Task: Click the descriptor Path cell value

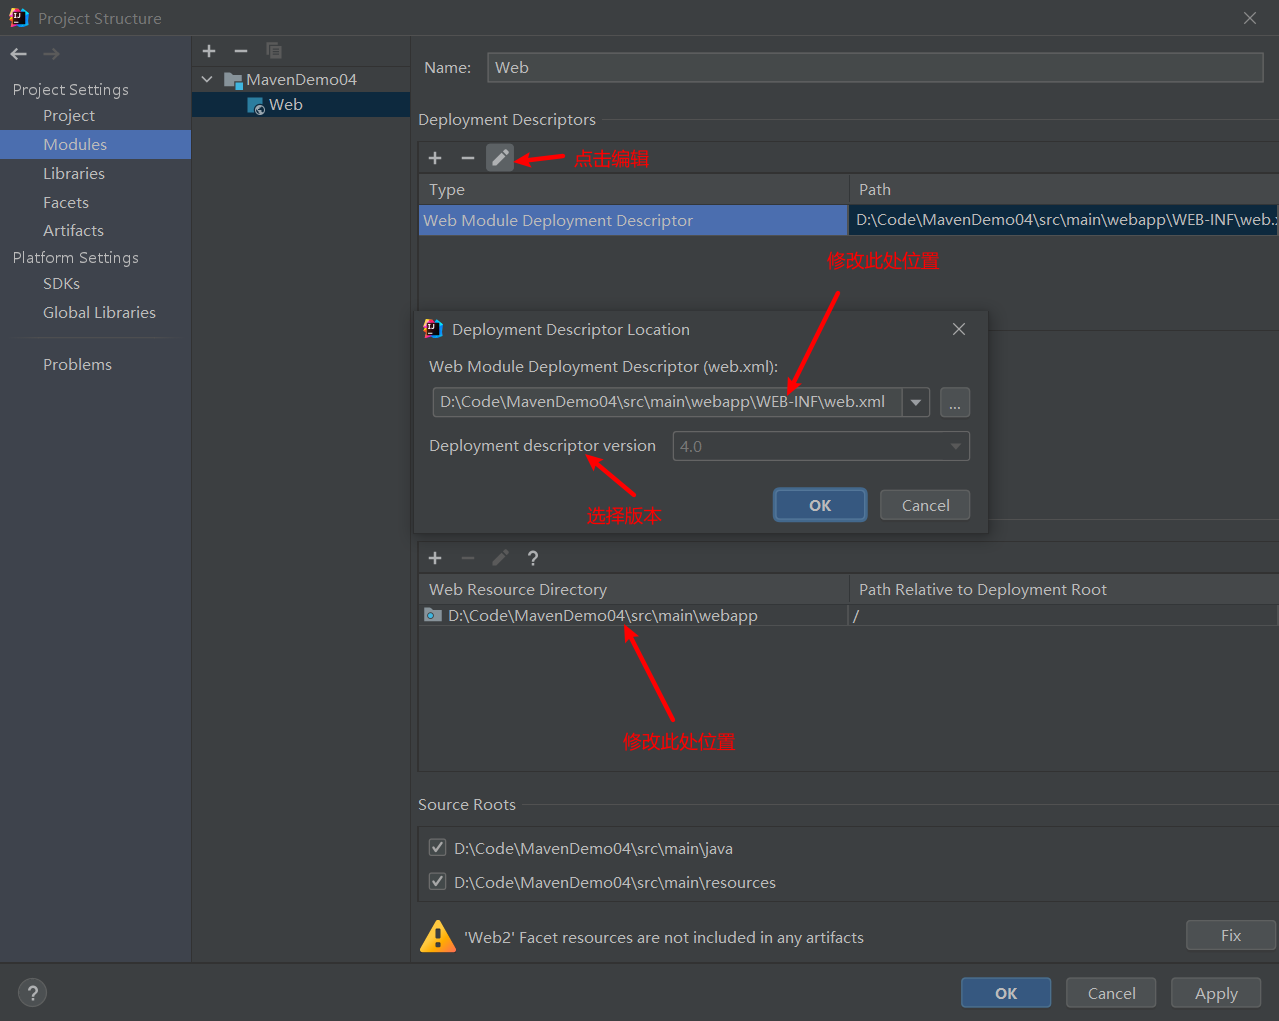Action: pyautogui.click(x=1064, y=220)
